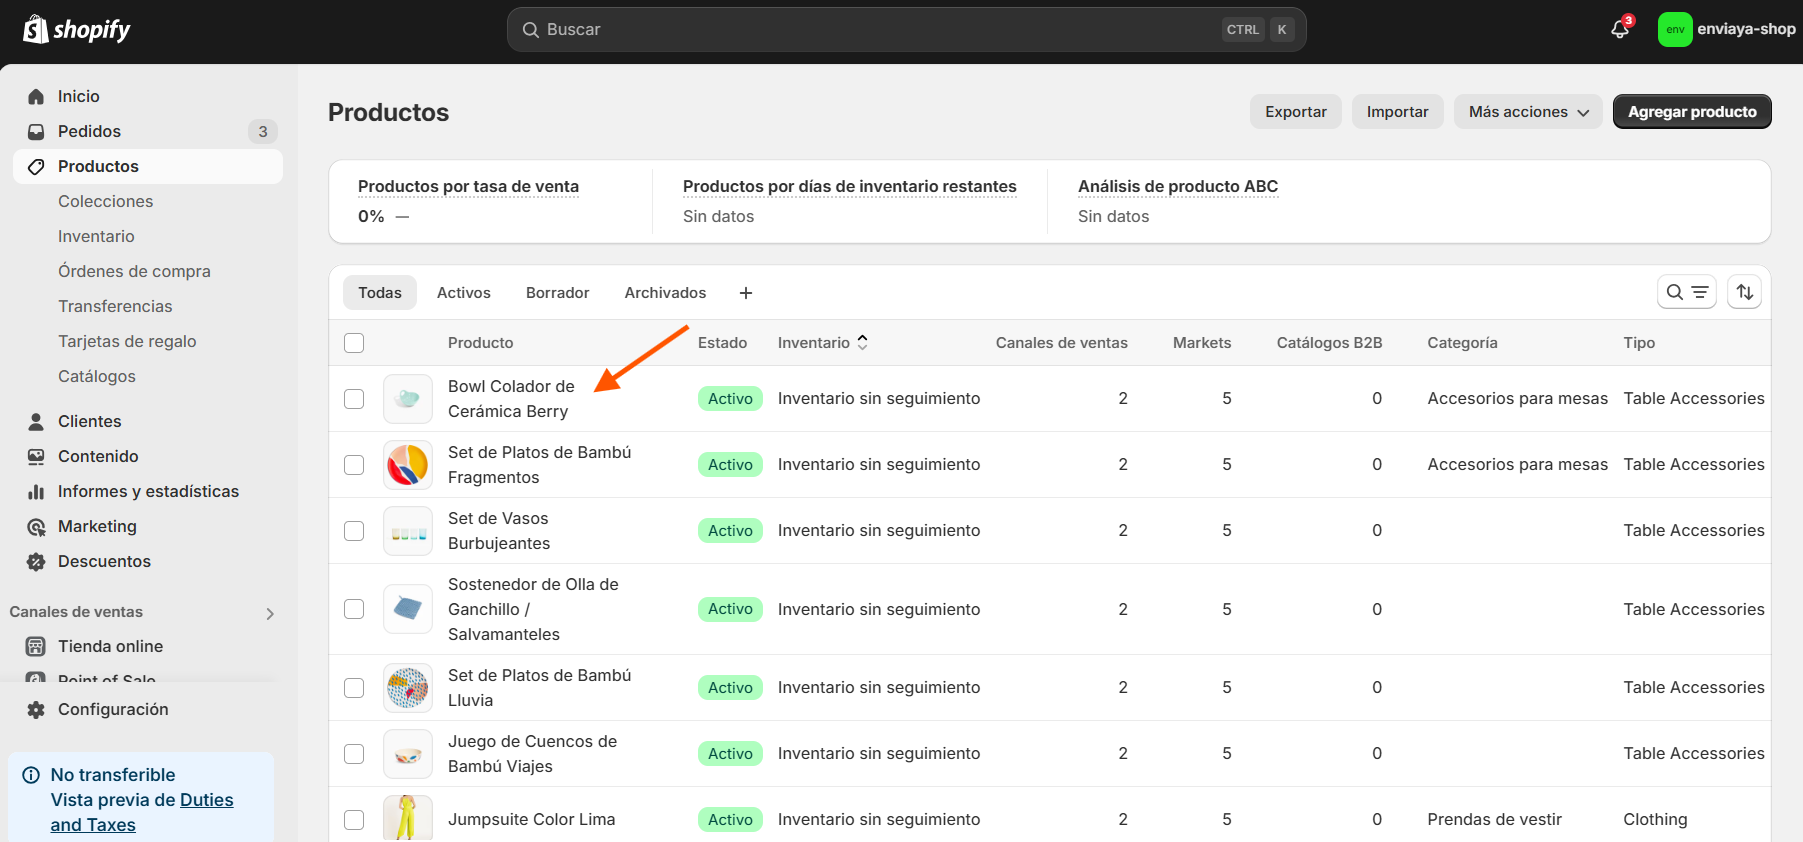Click the Shopify logo
This screenshot has width=1803, height=842.
[x=77, y=29]
